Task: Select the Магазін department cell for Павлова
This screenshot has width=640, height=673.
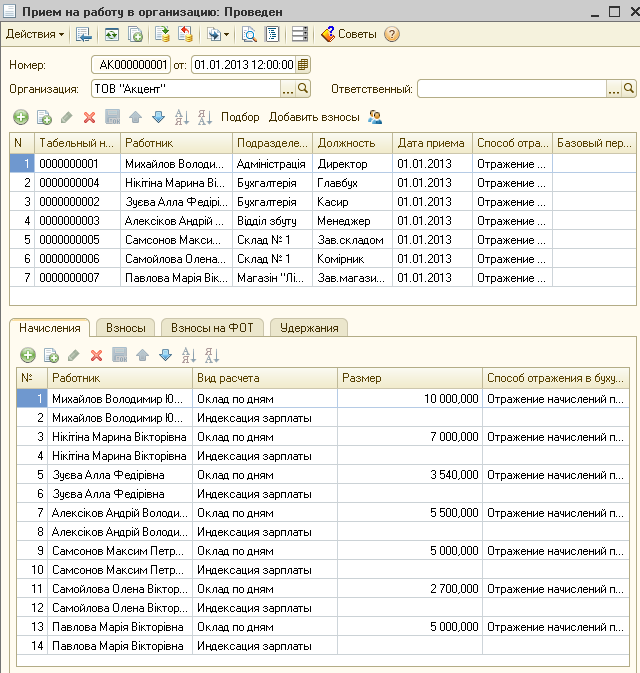Action: click(x=272, y=278)
